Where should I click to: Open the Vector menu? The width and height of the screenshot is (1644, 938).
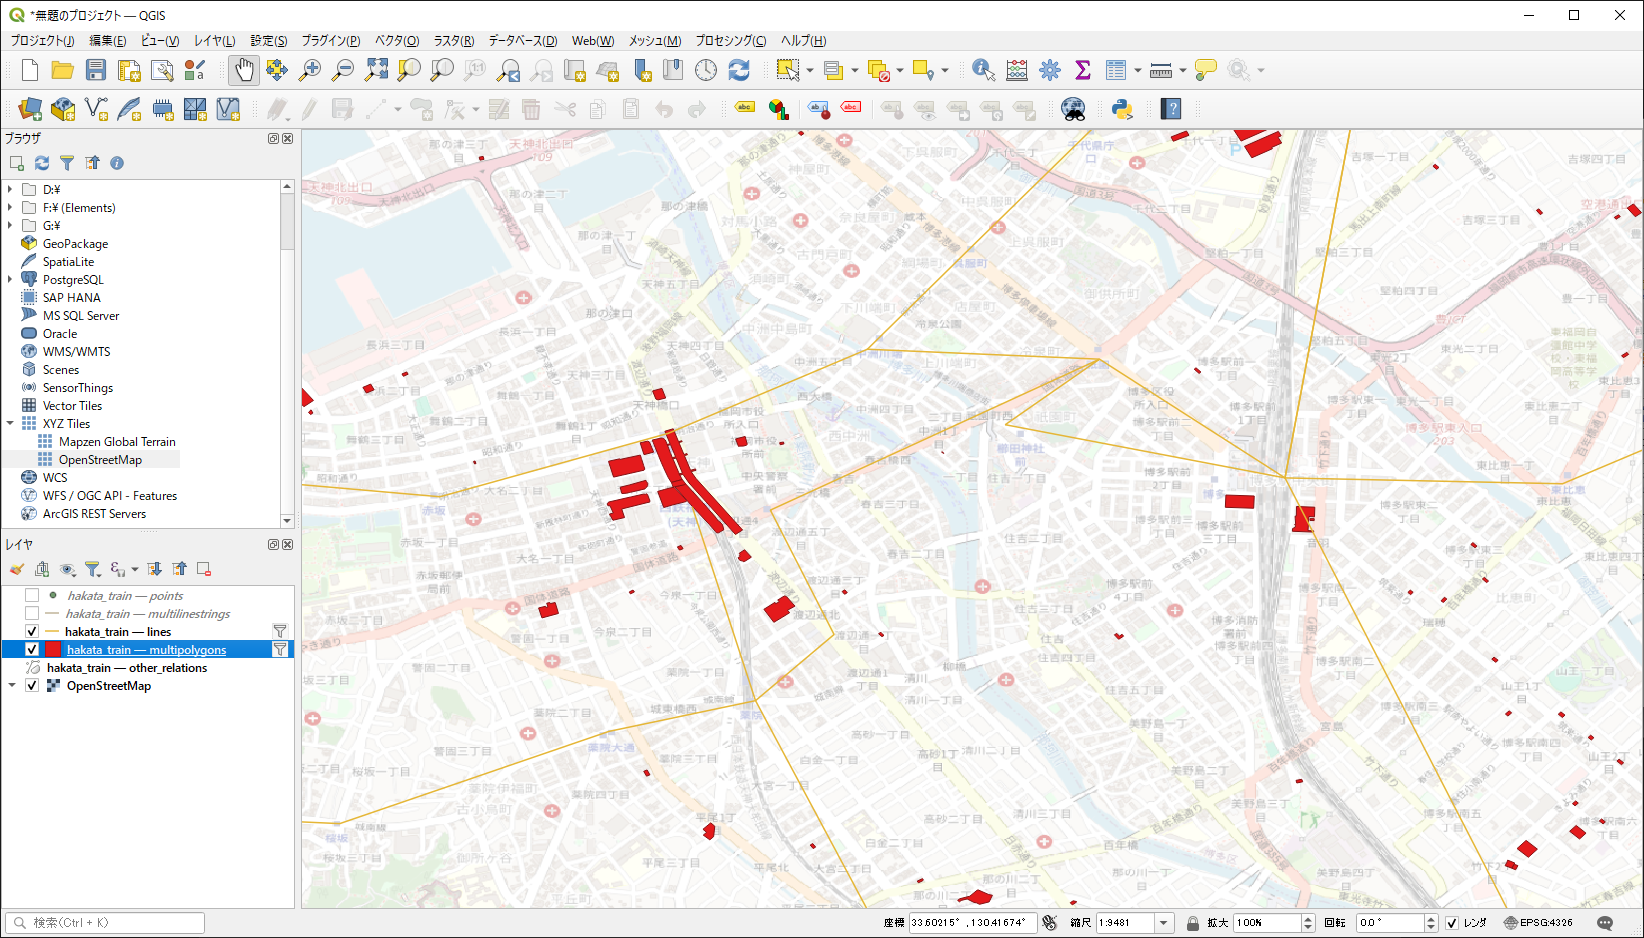click(x=396, y=41)
